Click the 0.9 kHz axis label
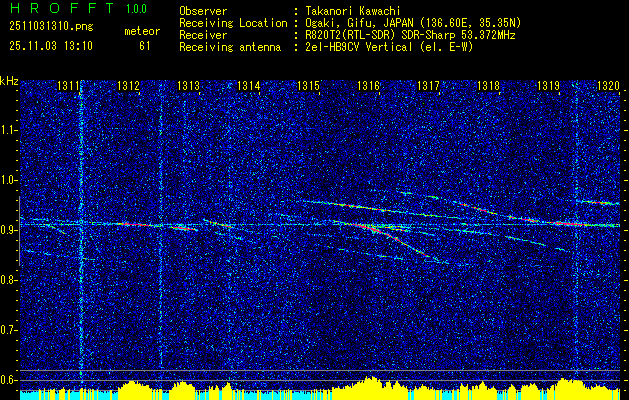629x400 pixels. [9, 230]
